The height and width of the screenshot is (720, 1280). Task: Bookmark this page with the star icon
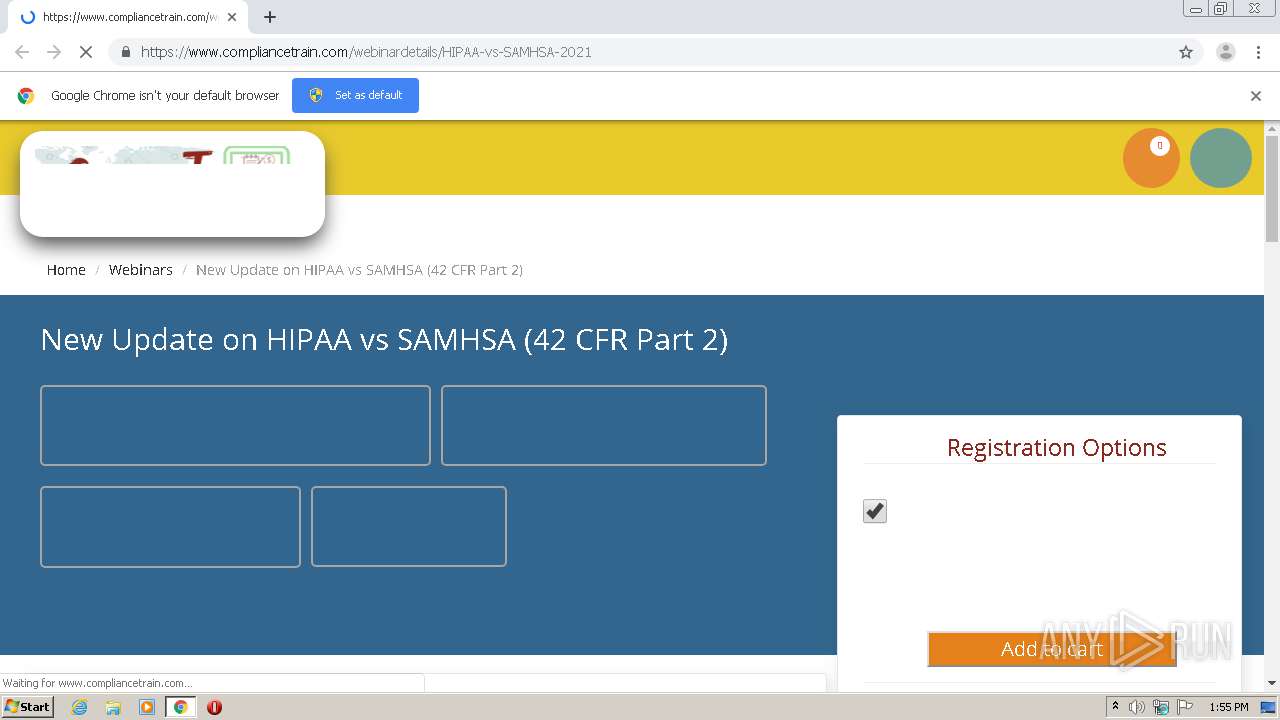pyautogui.click(x=1186, y=52)
